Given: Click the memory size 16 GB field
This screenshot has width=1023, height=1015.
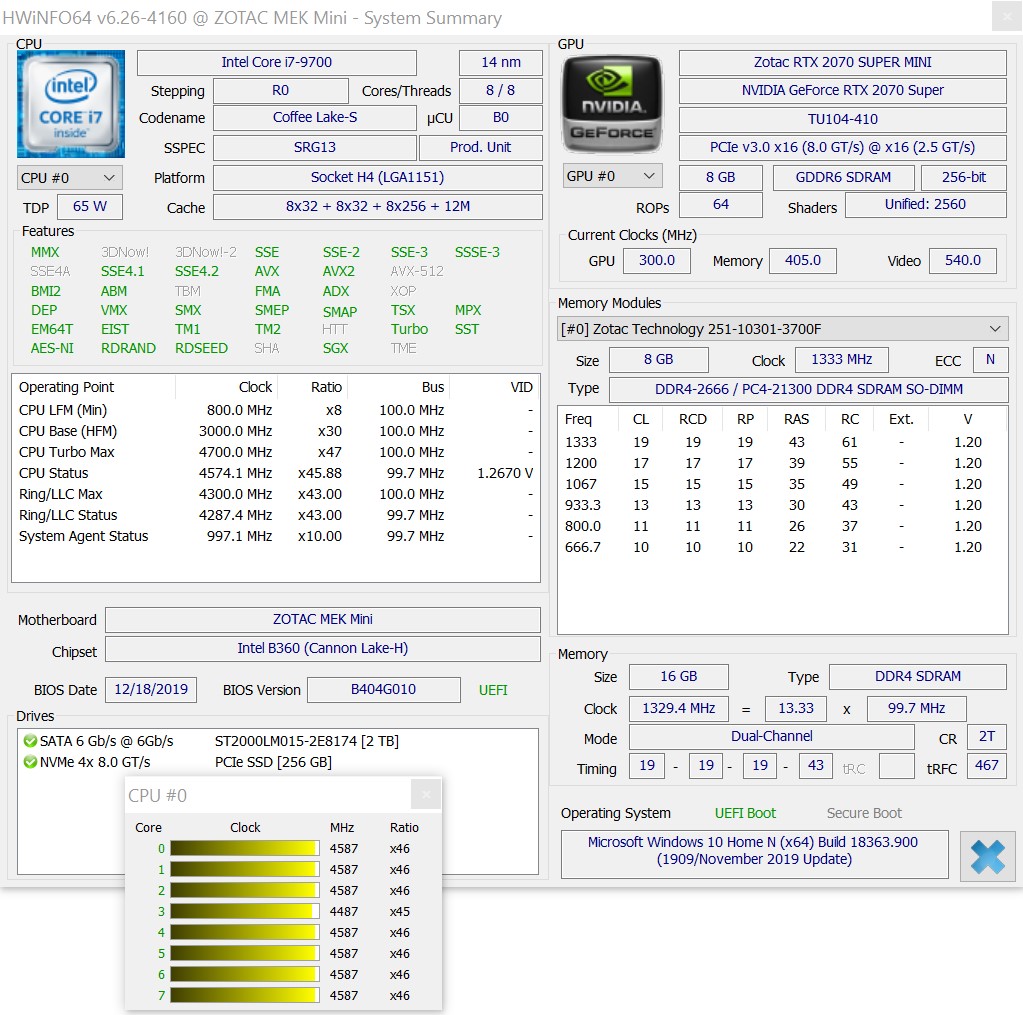Looking at the screenshot, I should point(679,676).
